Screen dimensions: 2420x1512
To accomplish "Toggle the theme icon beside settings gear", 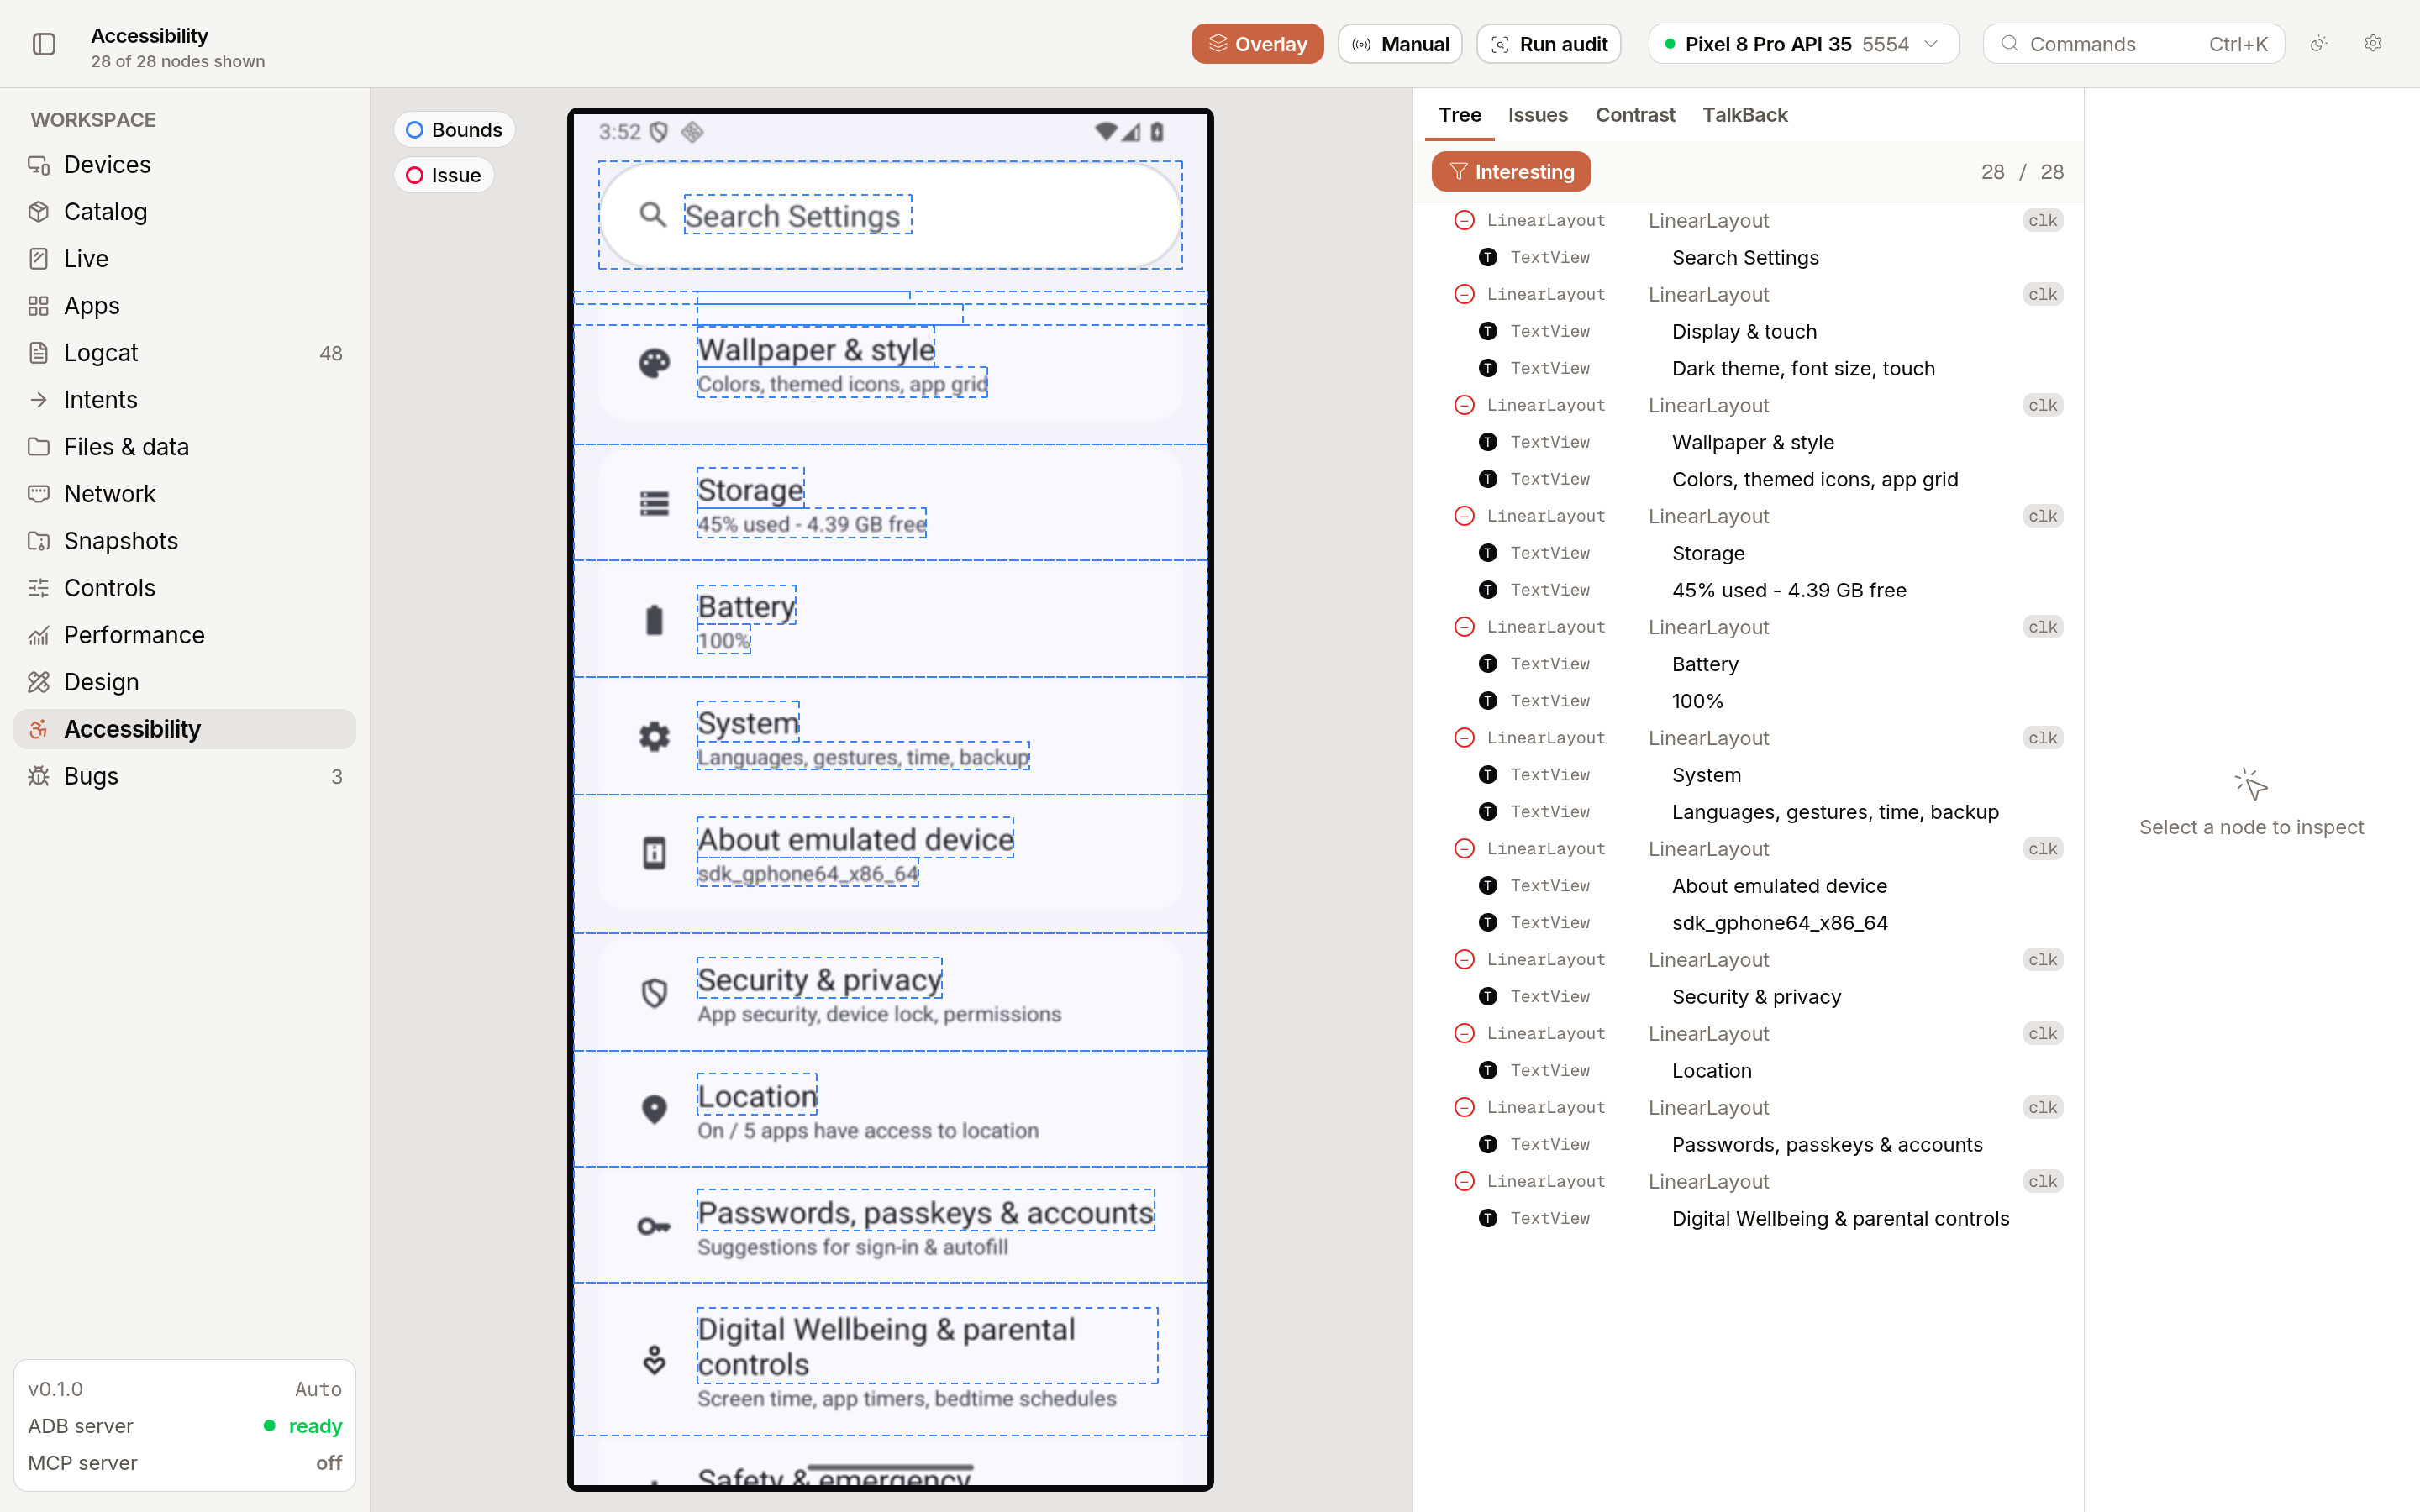I will [x=2319, y=43].
